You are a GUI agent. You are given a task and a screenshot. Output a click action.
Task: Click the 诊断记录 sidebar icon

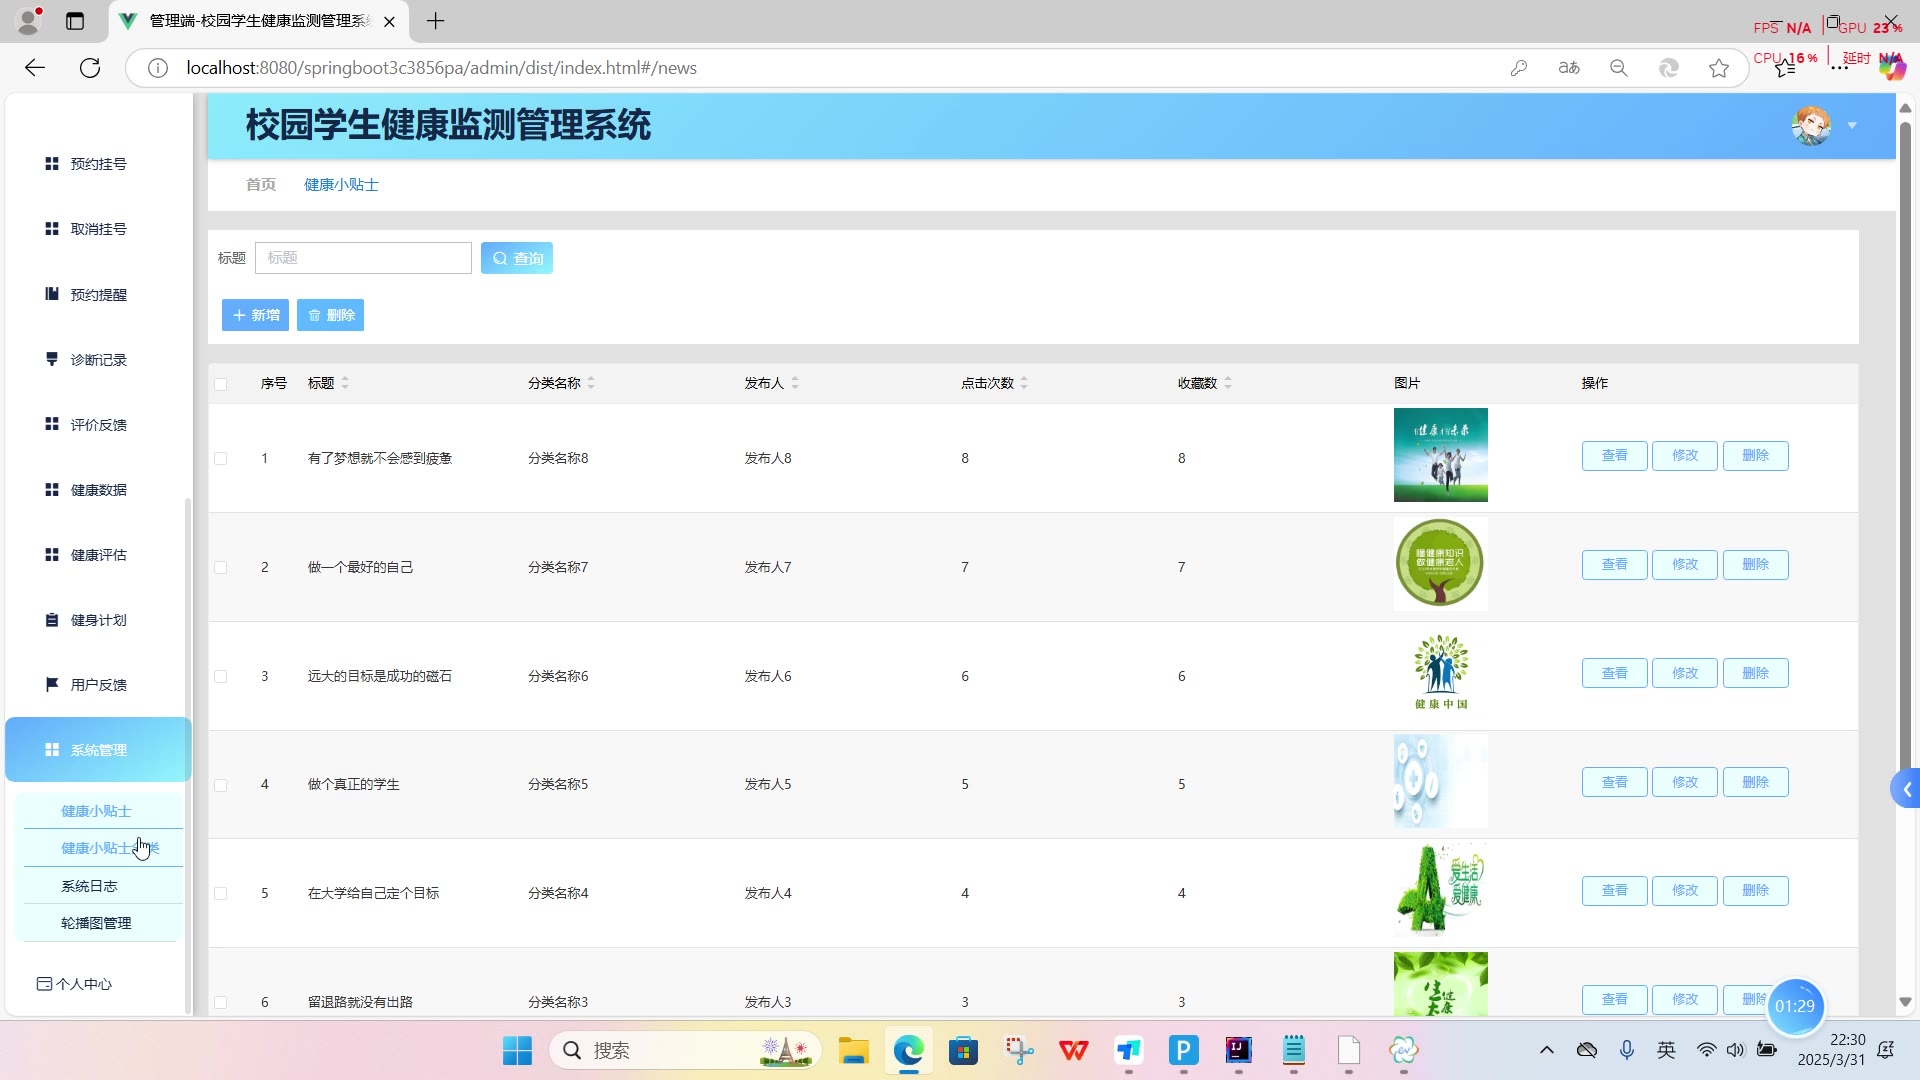point(52,359)
